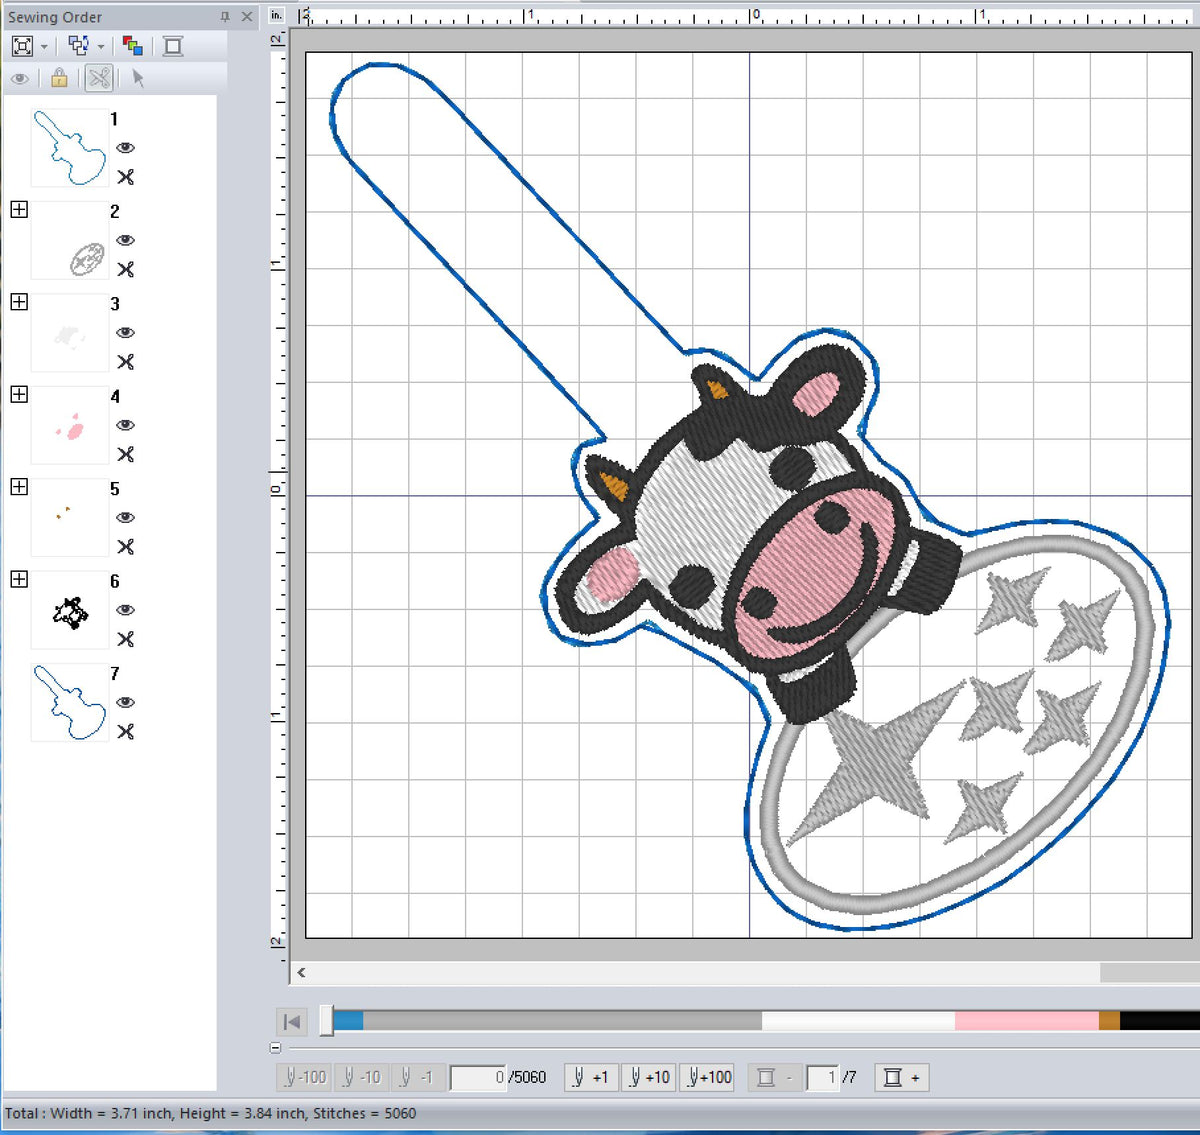Image resolution: width=1200 pixels, height=1135 pixels.
Task: Click the lock icon in the Sewing Order panel
Action: click(x=58, y=79)
